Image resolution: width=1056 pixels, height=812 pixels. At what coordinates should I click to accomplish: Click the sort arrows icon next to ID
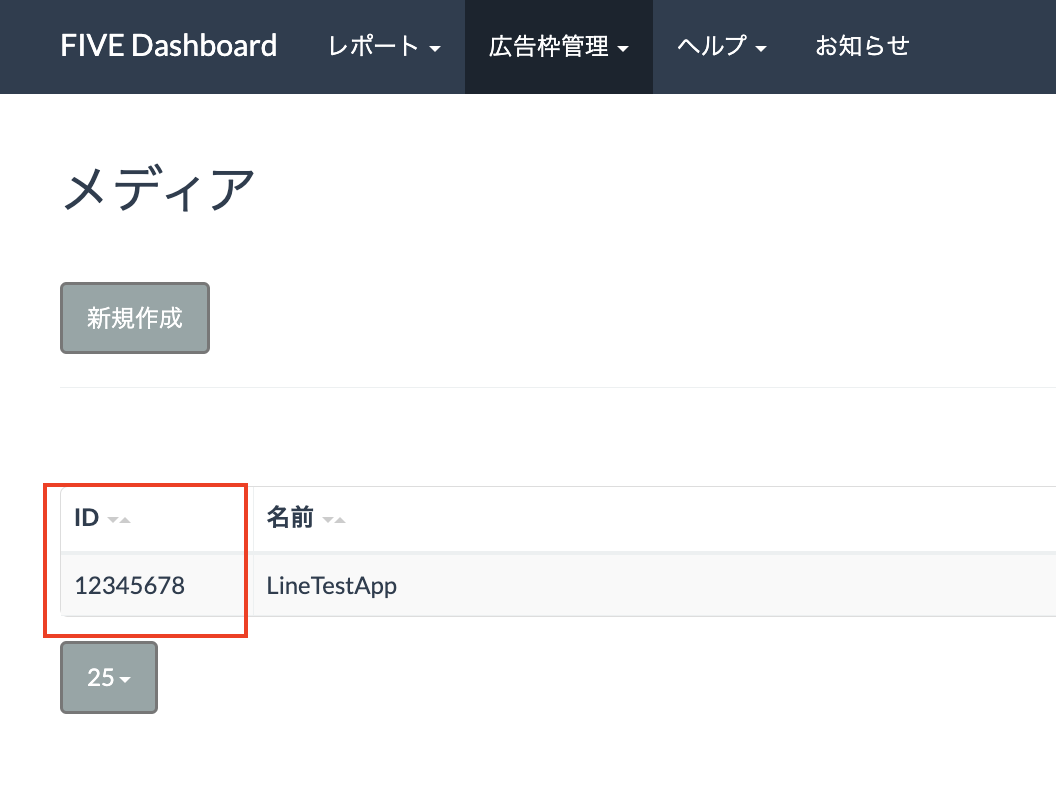119,519
